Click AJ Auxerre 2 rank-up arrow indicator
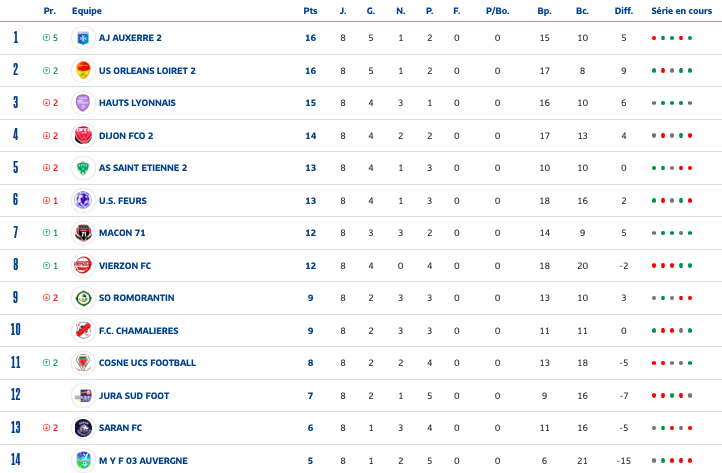Viewport: 722px width, 473px height. point(46,38)
